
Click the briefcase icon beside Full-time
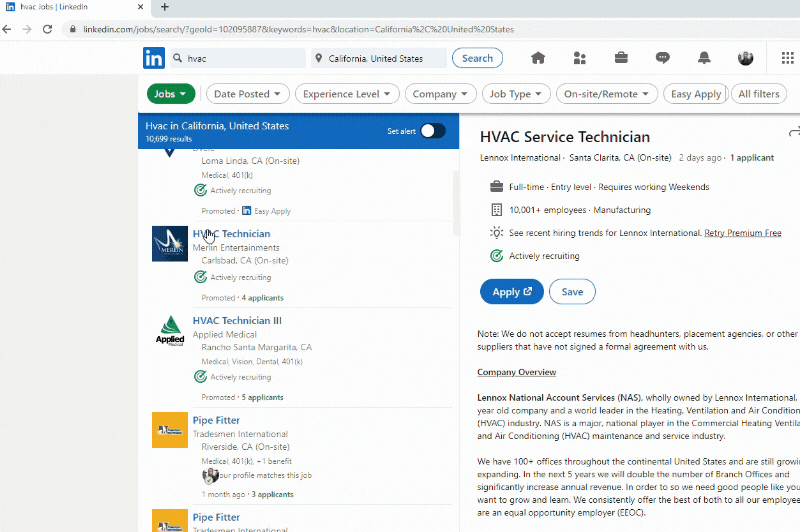[x=496, y=187]
